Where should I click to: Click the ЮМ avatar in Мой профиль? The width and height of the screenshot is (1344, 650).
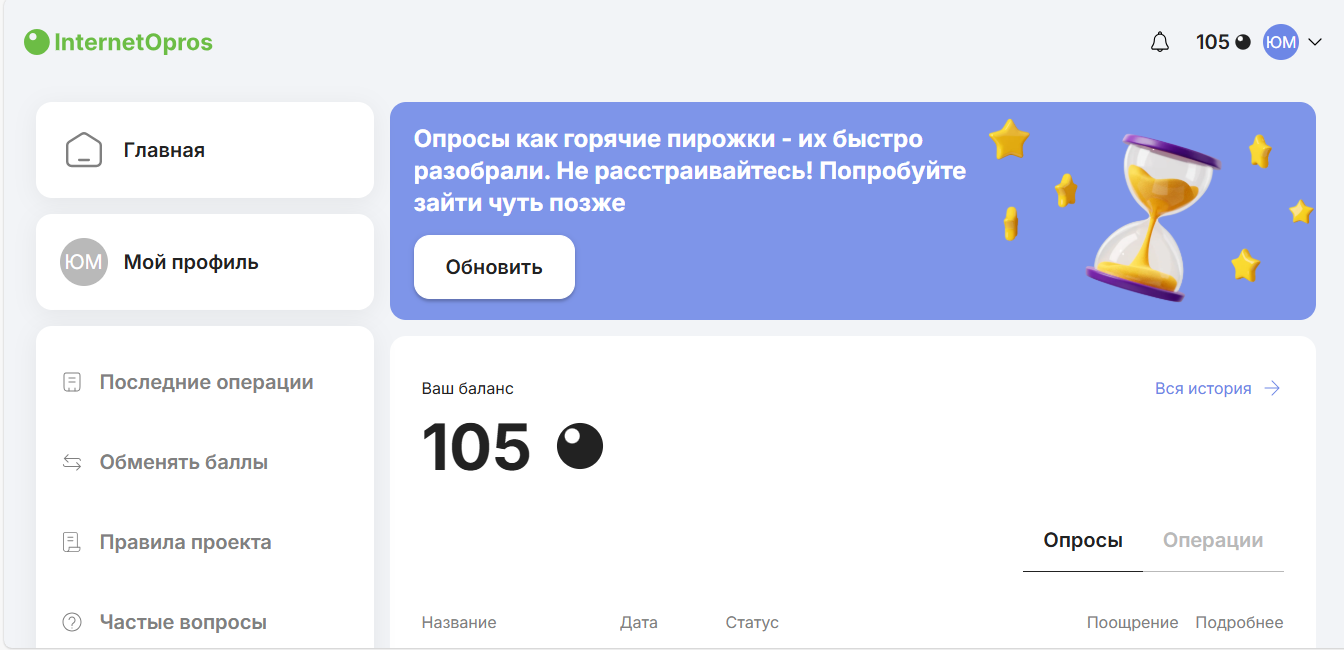pos(84,262)
